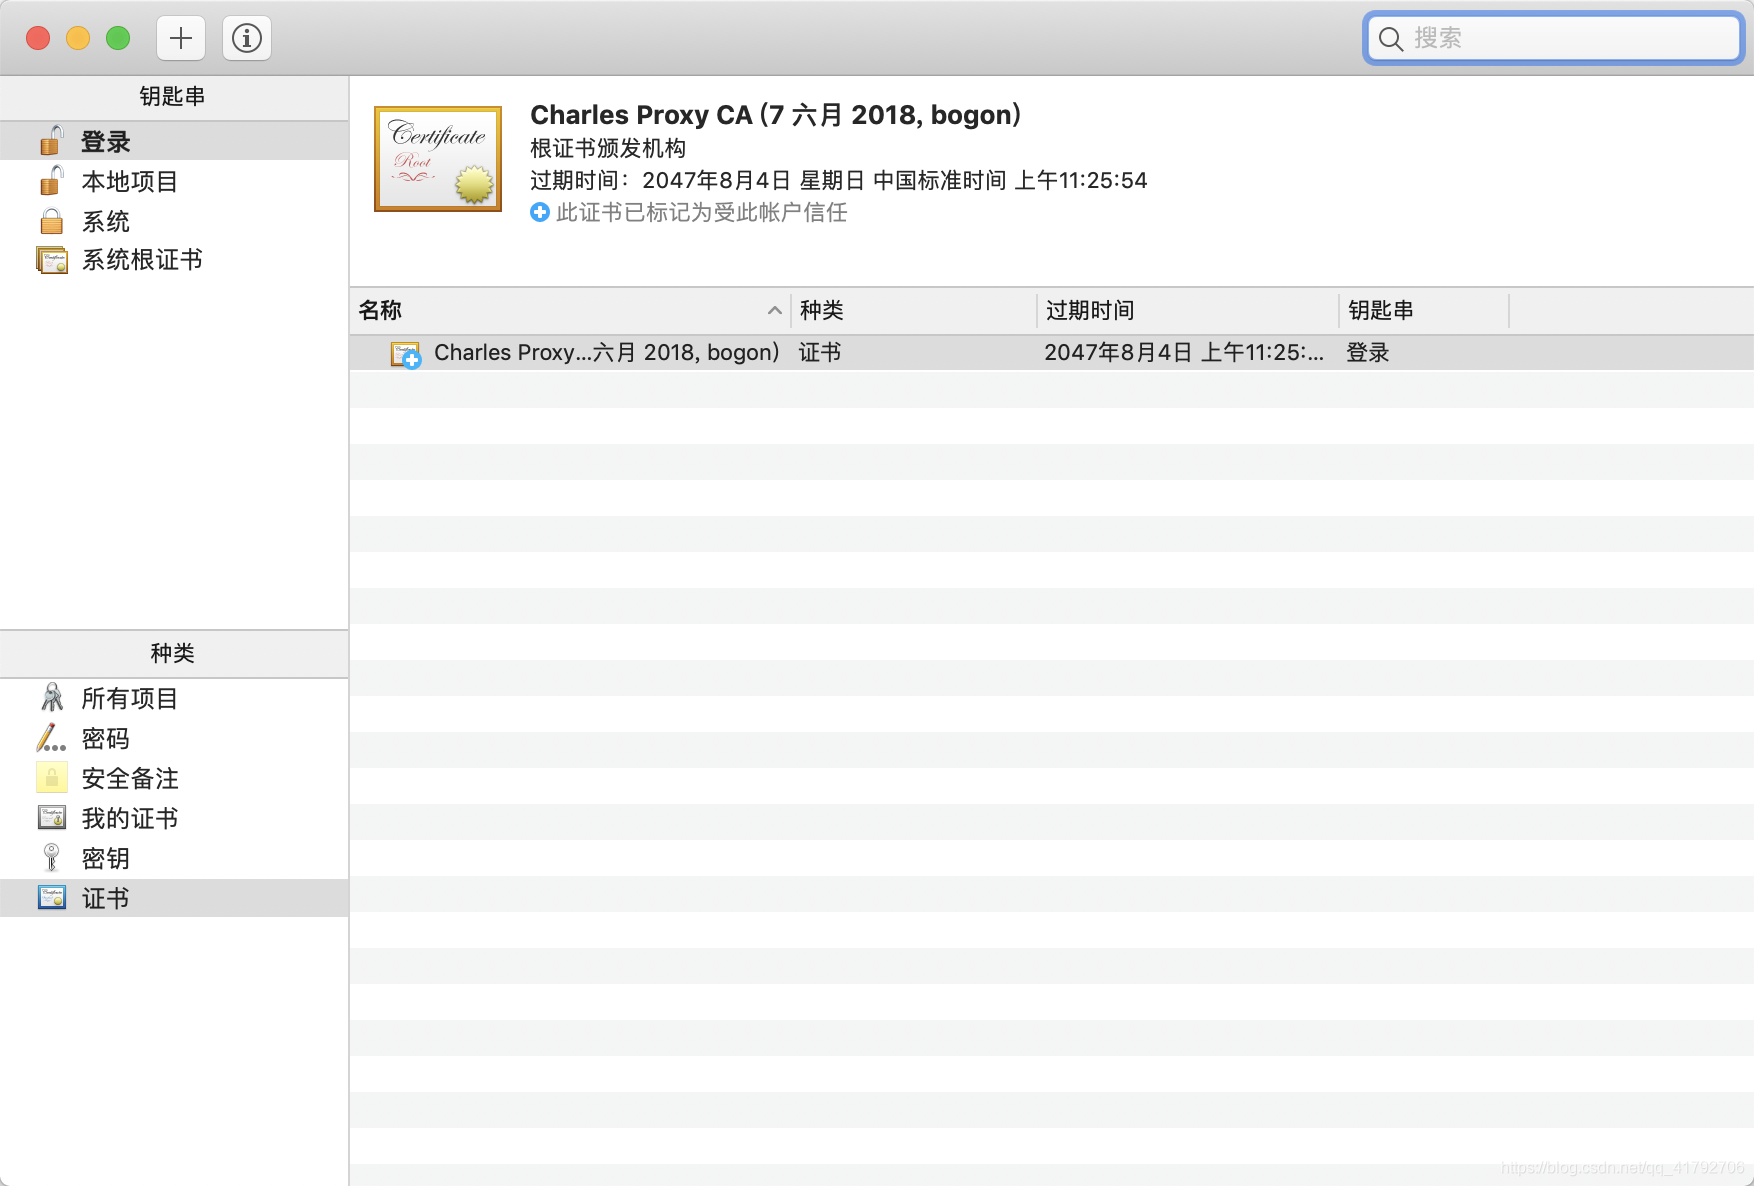Click the 此证书已标记为受此帐户信任 trust text

(x=702, y=212)
